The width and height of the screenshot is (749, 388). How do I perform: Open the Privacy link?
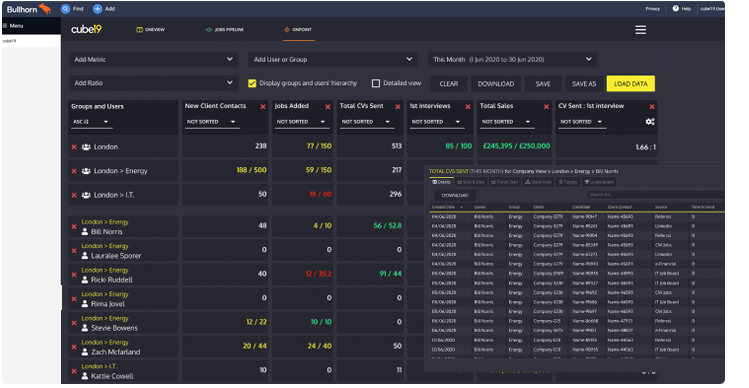(x=653, y=9)
